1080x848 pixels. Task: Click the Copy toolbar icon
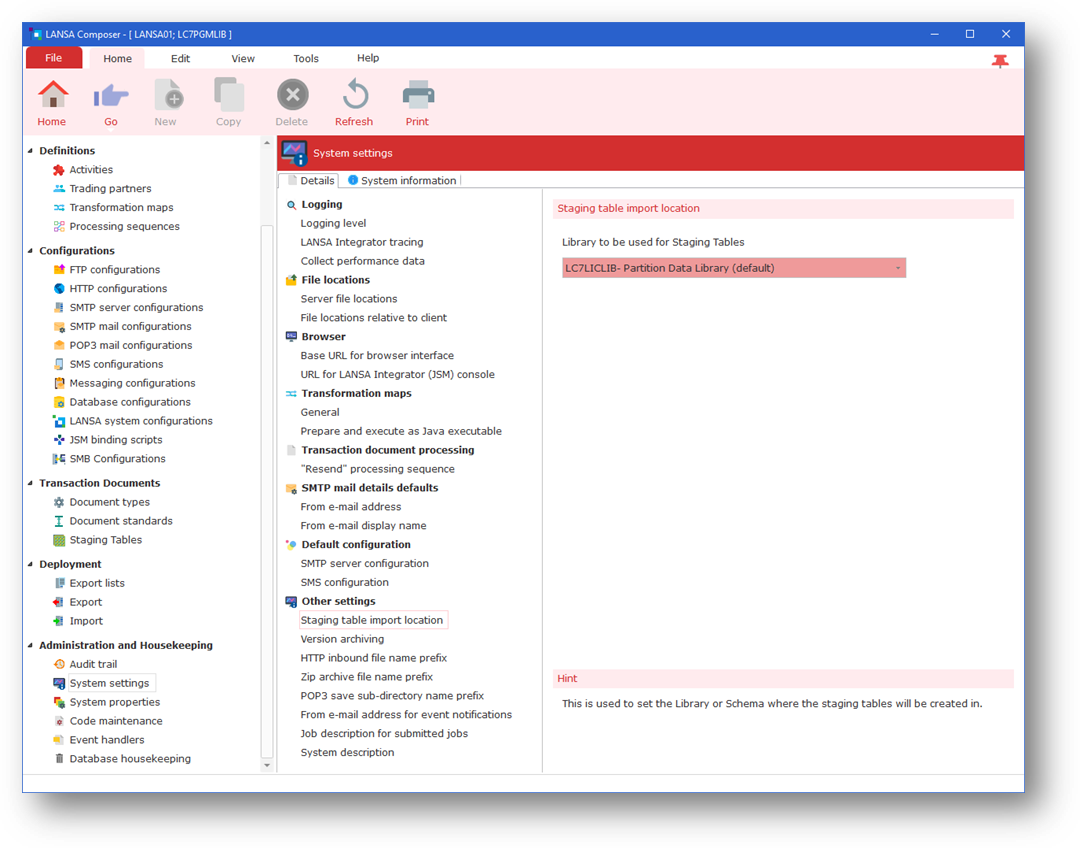point(229,95)
